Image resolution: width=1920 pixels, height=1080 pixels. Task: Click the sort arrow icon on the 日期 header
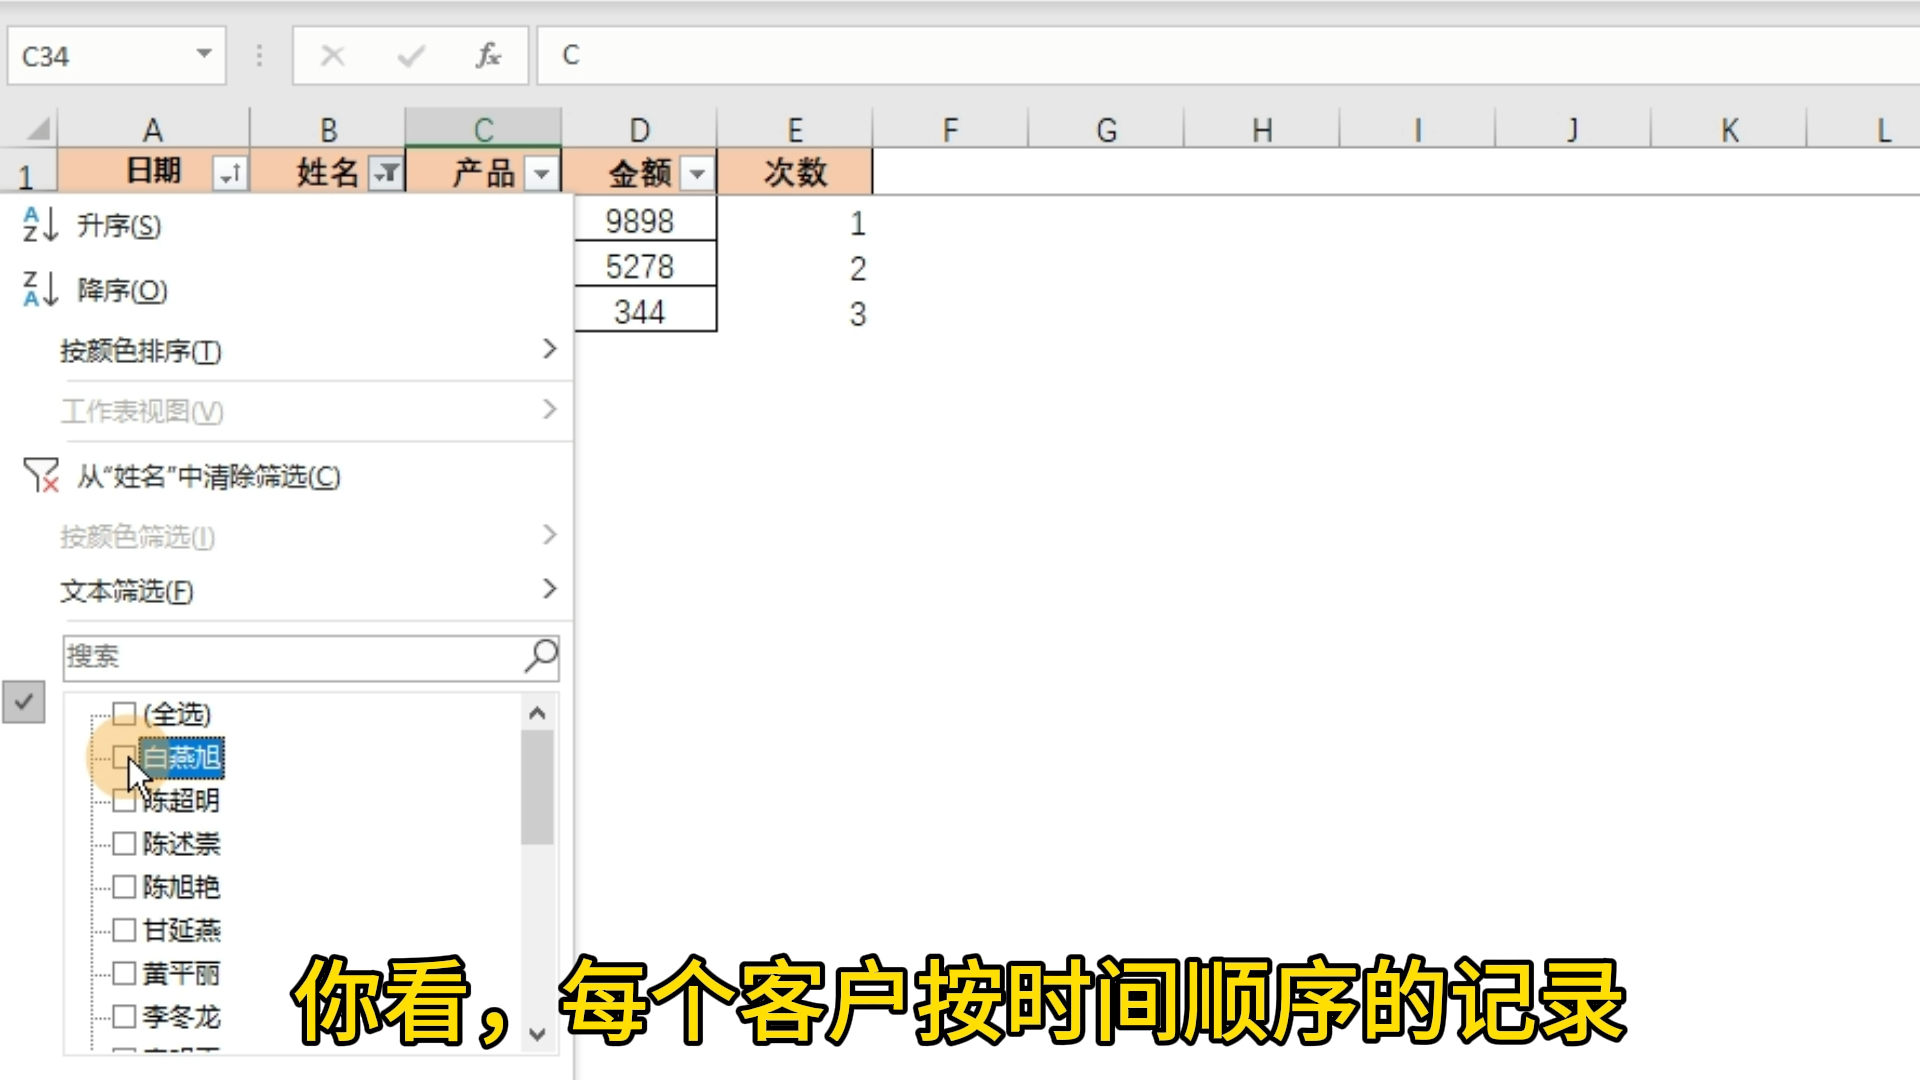pyautogui.click(x=231, y=171)
